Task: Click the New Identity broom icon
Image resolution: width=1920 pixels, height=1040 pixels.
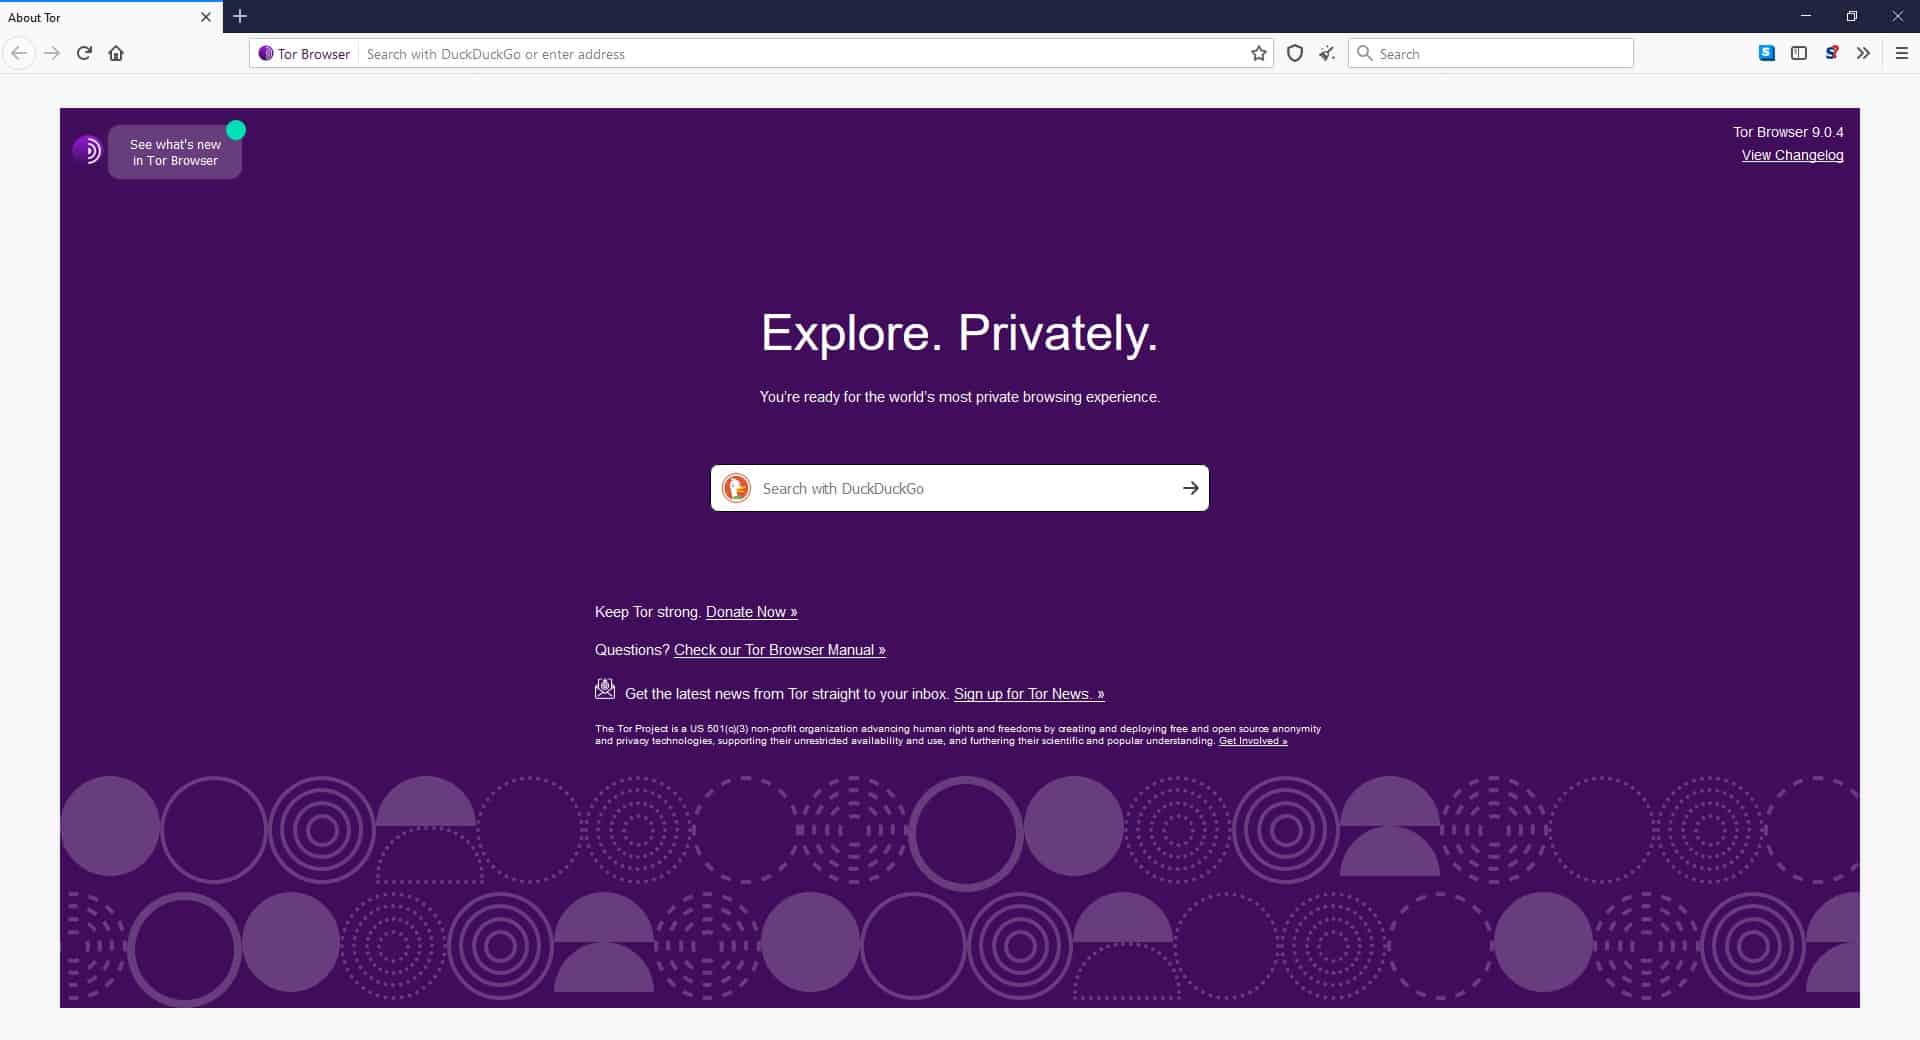Action: tap(1326, 54)
